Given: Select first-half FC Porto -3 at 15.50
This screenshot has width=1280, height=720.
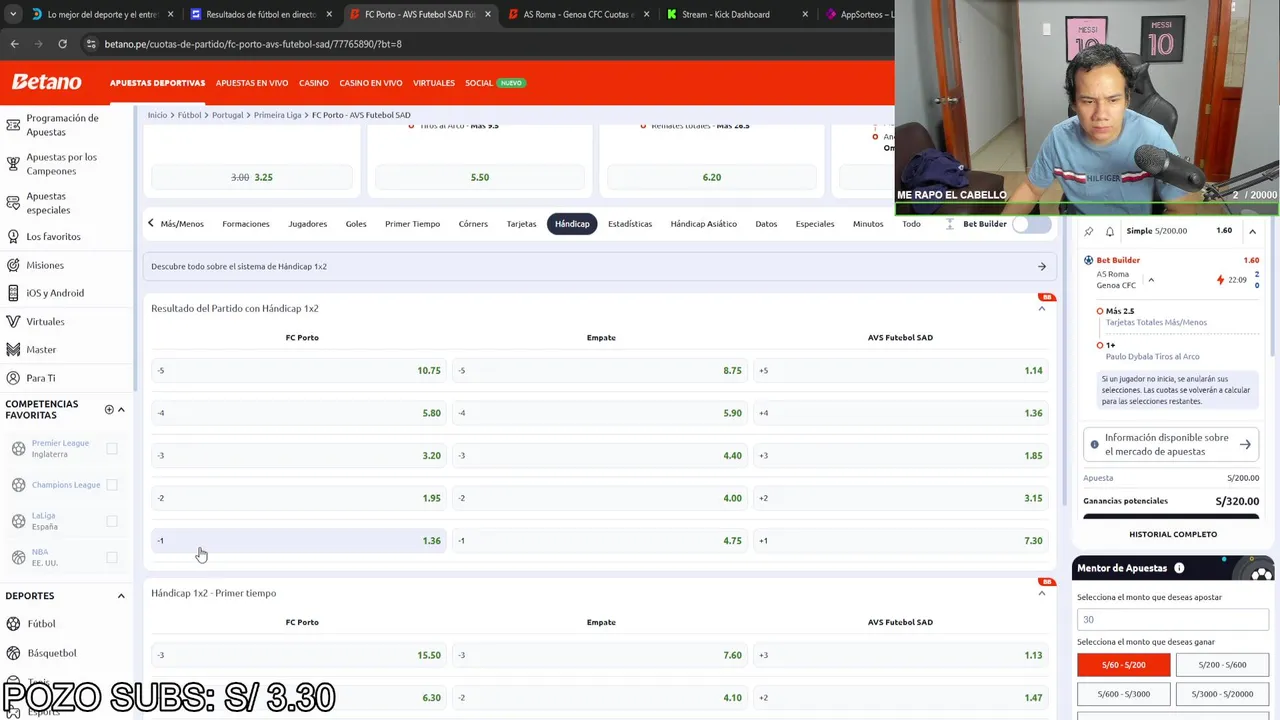Looking at the screenshot, I should 298,656.
